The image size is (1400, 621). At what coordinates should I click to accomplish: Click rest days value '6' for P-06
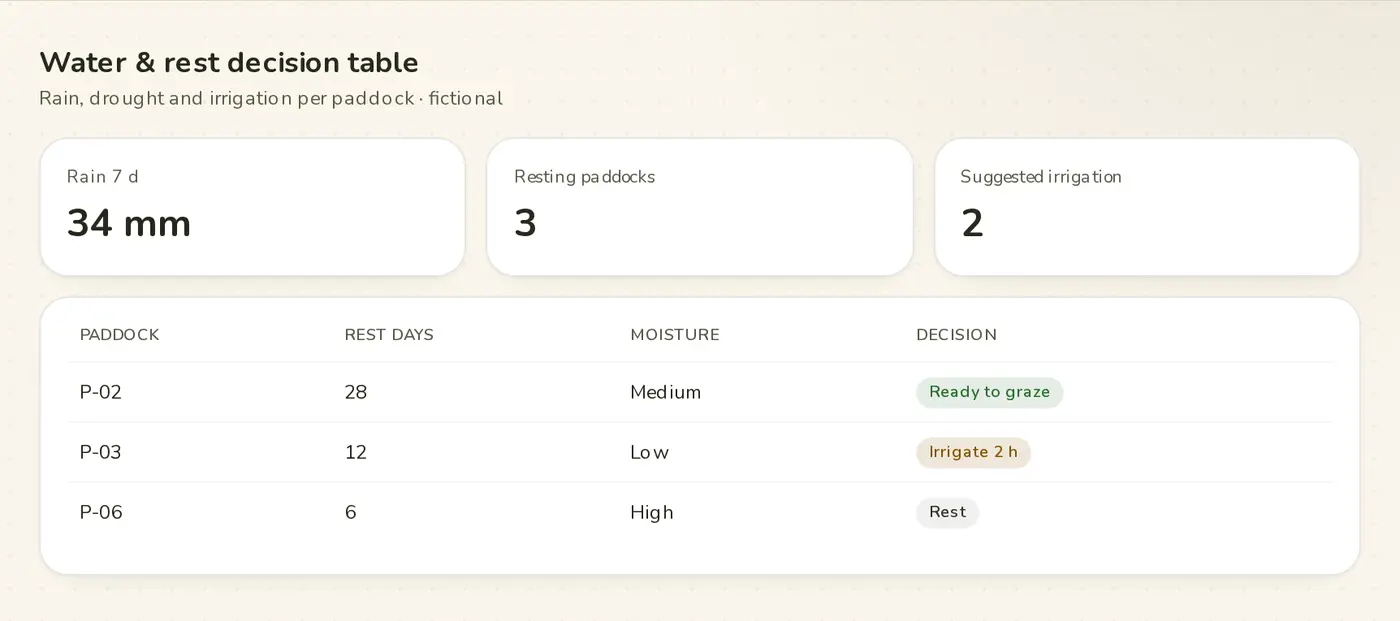[x=351, y=512]
